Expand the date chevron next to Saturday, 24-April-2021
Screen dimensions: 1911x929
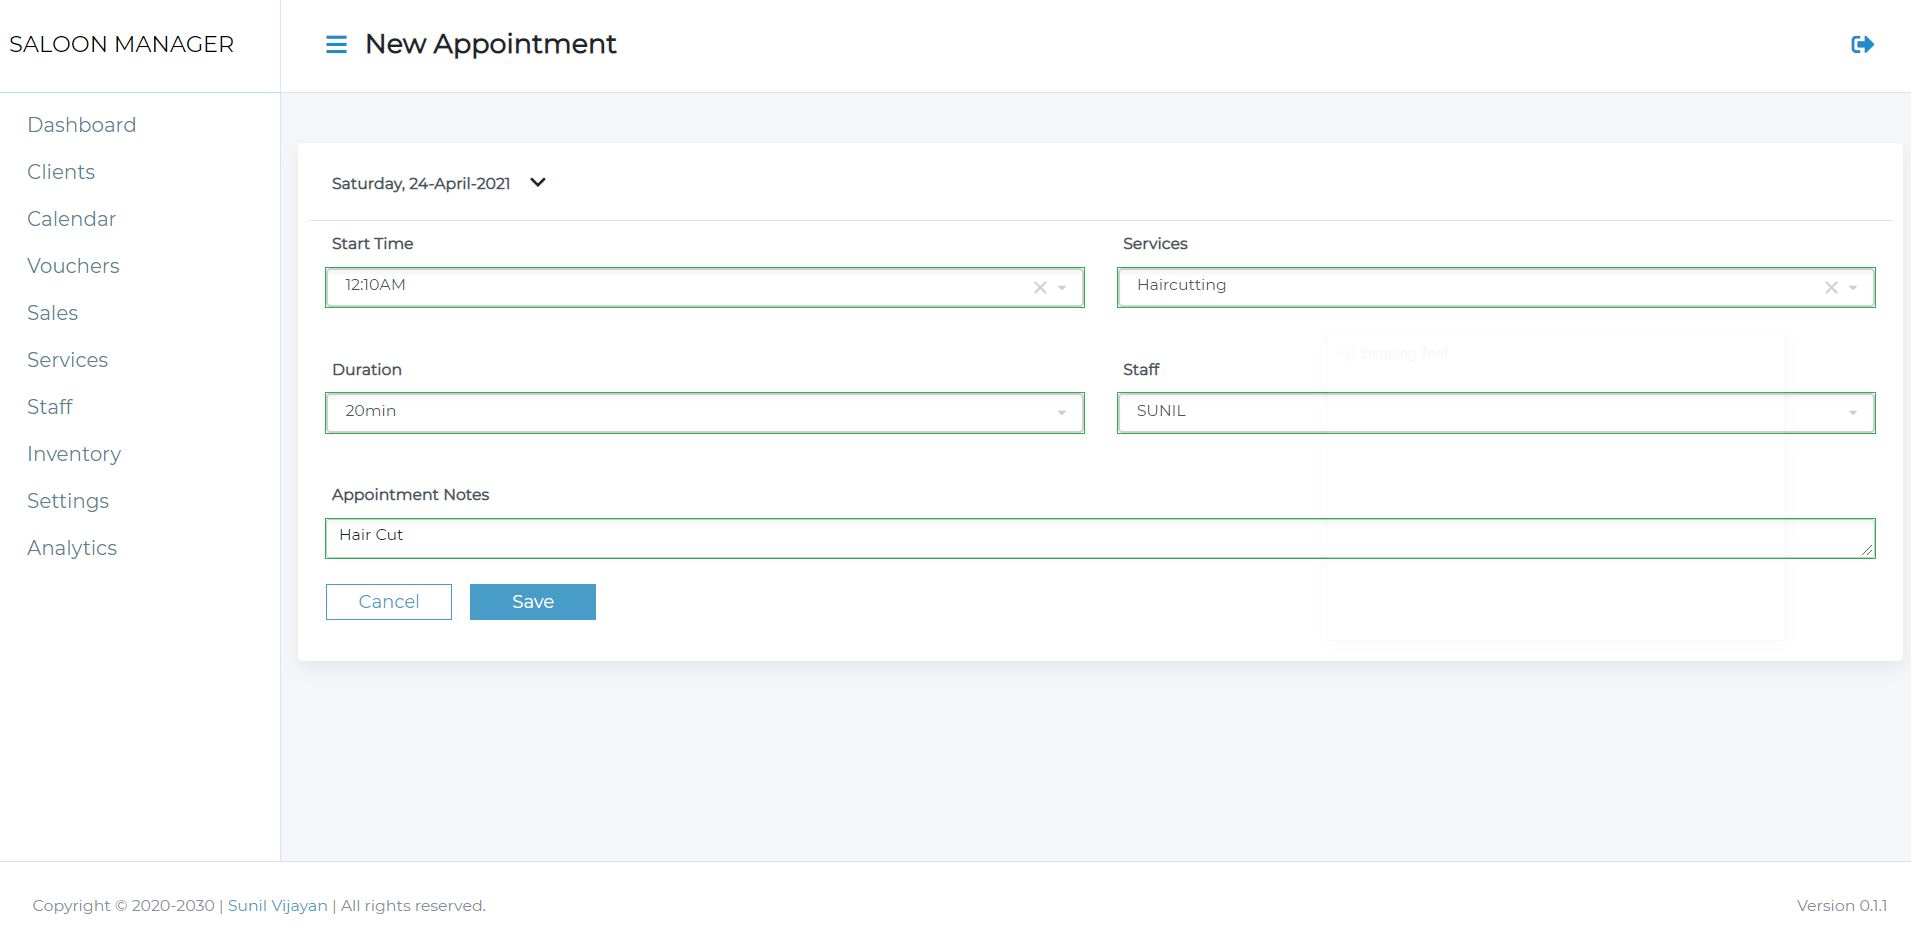click(x=538, y=182)
